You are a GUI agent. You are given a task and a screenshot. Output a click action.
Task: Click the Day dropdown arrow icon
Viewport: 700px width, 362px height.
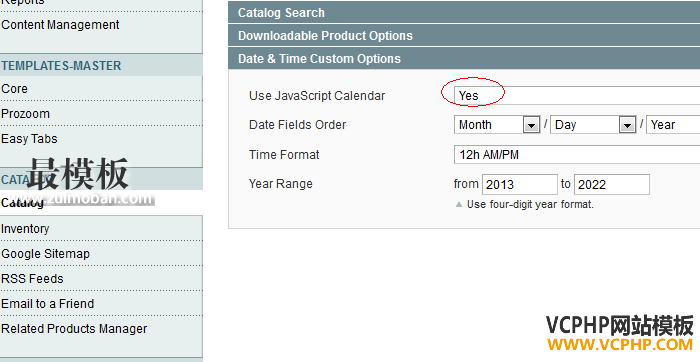[x=627, y=125]
